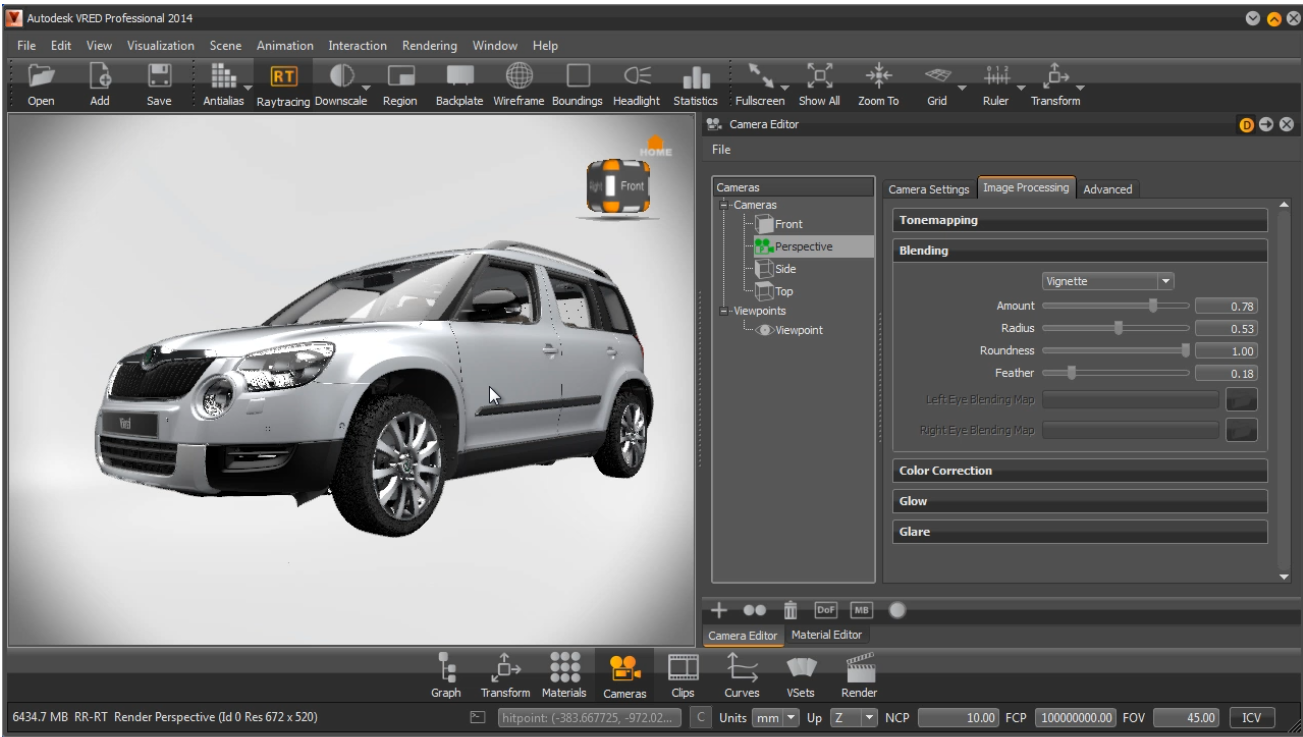Toggle Wireframe display
Image resolution: width=1303 pixels, height=737 pixels.
tap(518, 77)
